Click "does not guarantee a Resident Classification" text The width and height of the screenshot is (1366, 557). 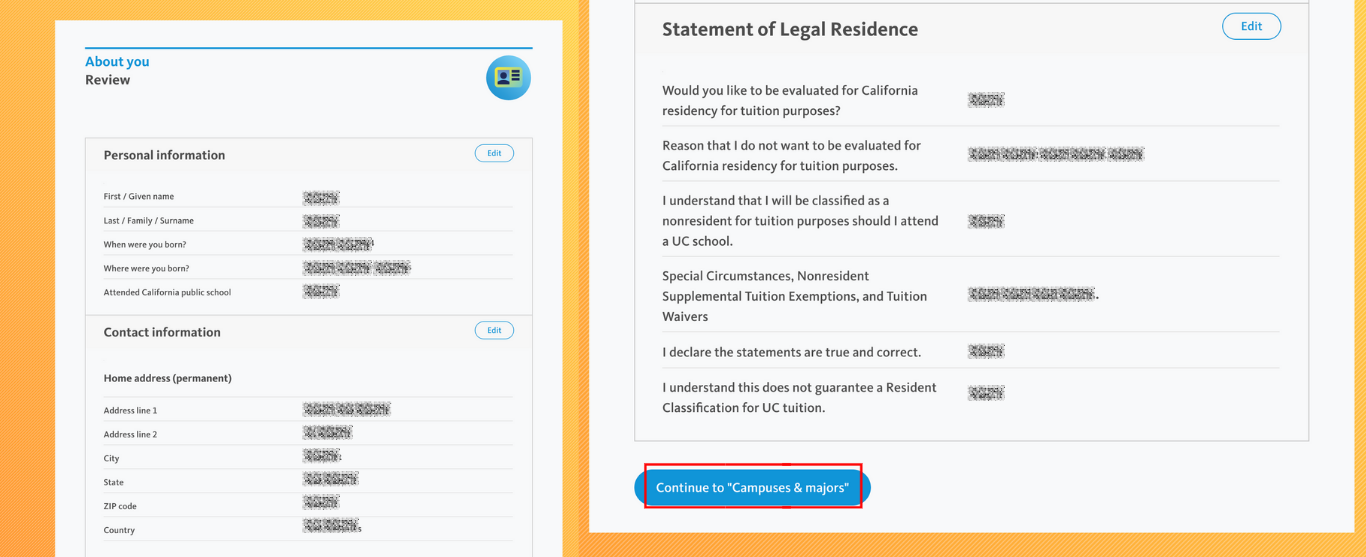800,397
